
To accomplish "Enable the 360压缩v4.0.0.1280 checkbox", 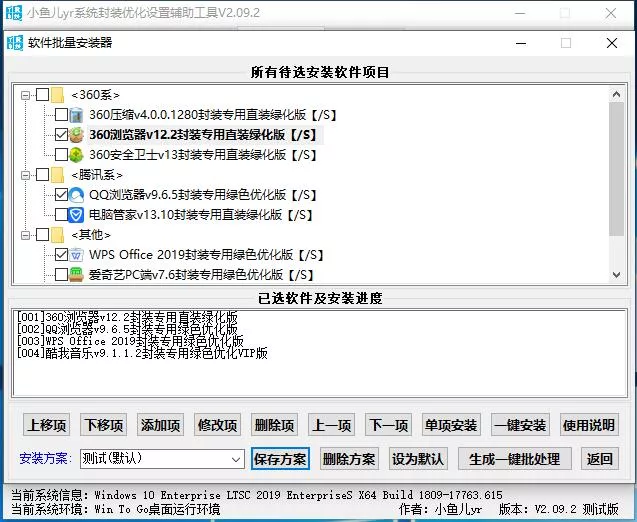I will point(61,115).
